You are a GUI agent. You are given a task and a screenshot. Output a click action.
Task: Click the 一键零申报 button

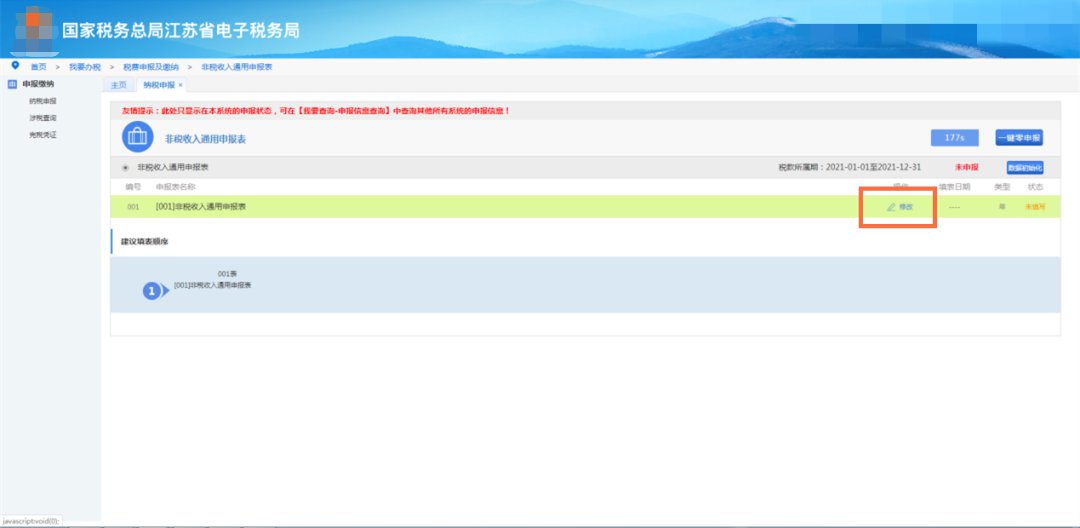pos(1019,138)
